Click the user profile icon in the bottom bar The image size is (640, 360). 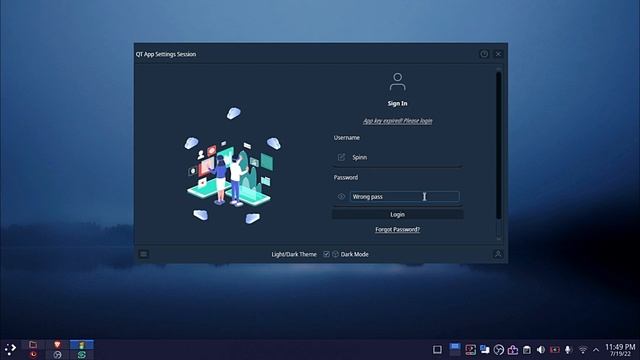coord(498,254)
